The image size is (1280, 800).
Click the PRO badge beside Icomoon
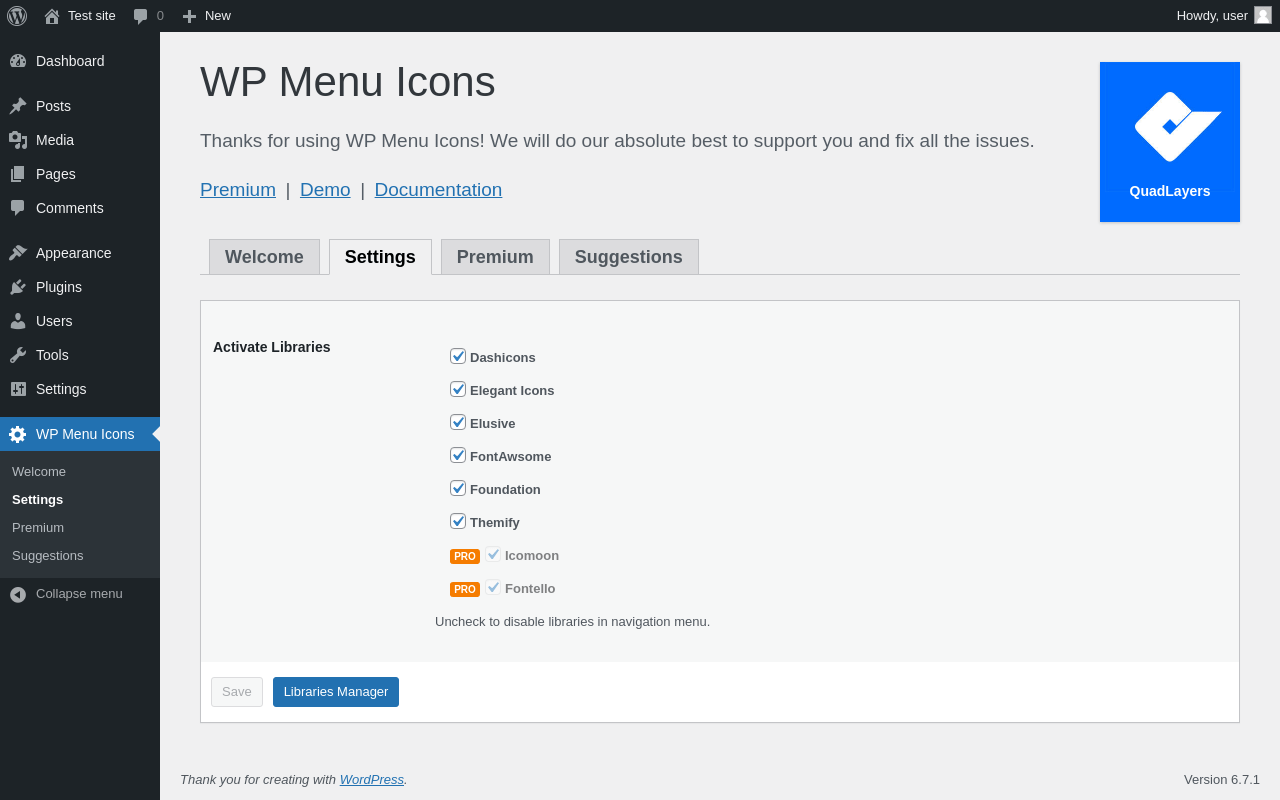pyautogui.click(x=465, y=556)
